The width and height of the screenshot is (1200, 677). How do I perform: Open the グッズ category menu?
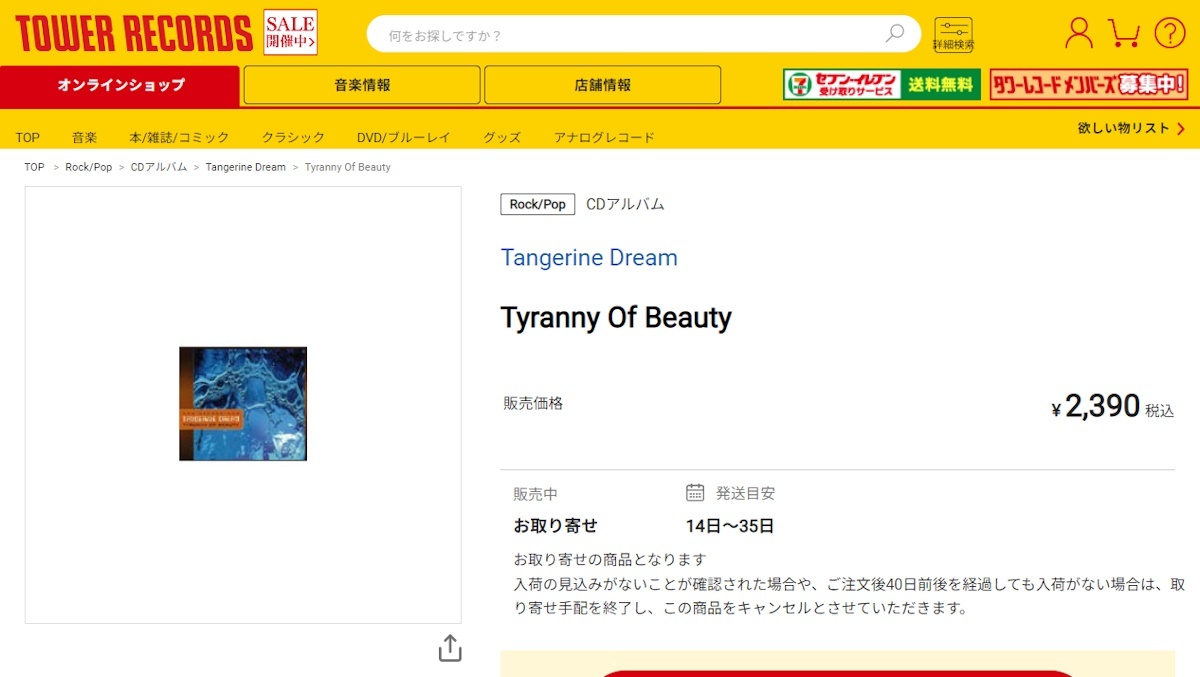[502, 138]
